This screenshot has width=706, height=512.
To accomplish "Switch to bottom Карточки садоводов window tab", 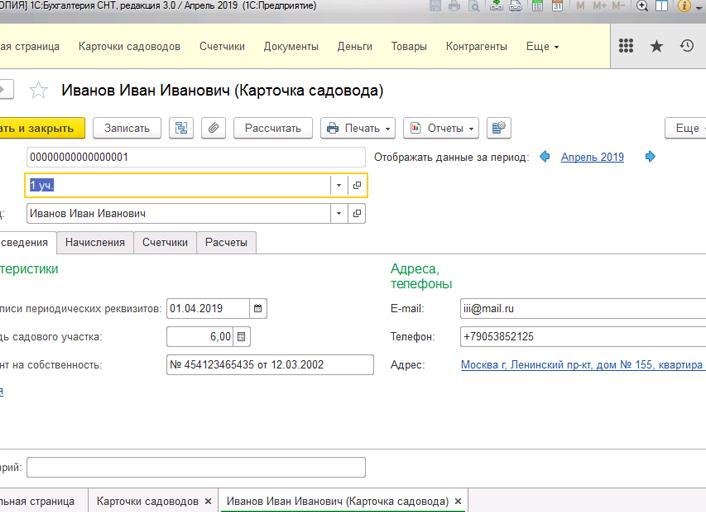I will [x=147, y=501].
